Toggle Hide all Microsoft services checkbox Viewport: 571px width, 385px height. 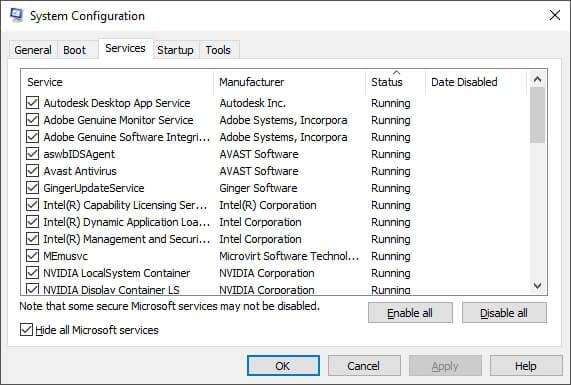tap(26, 330)
